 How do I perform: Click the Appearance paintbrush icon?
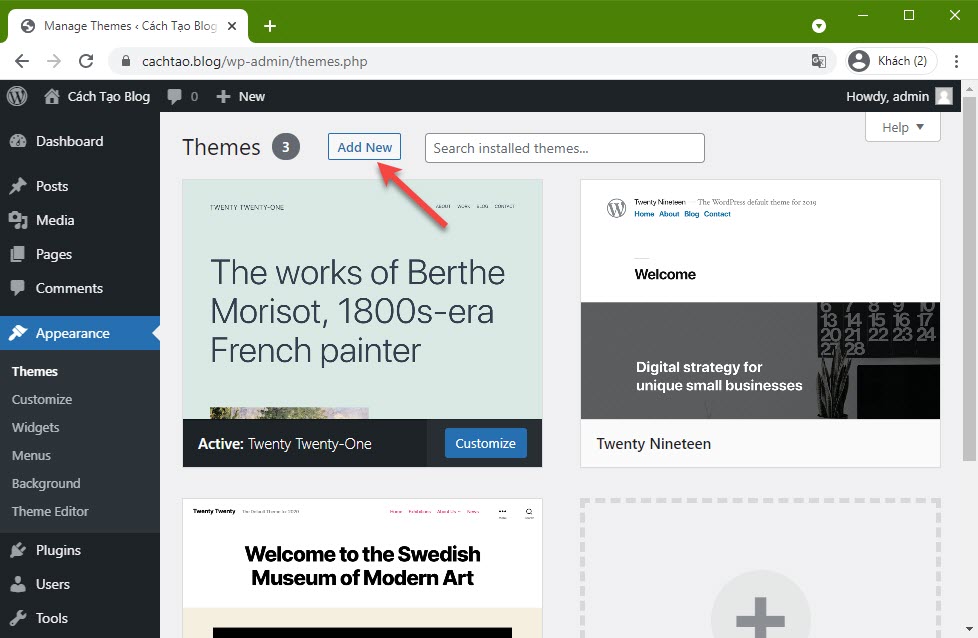tap(18, 333)
